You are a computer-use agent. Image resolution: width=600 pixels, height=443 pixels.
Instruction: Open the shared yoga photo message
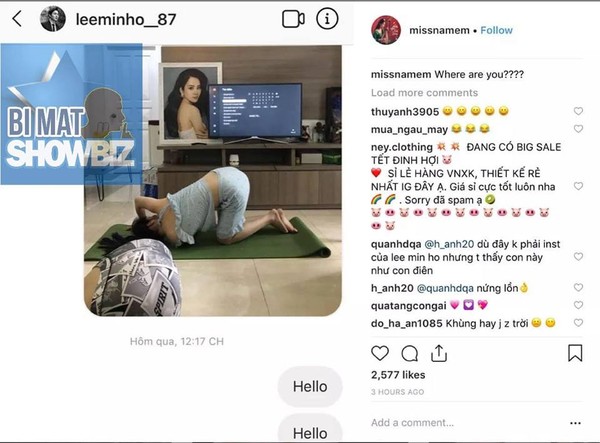point(213,181)
